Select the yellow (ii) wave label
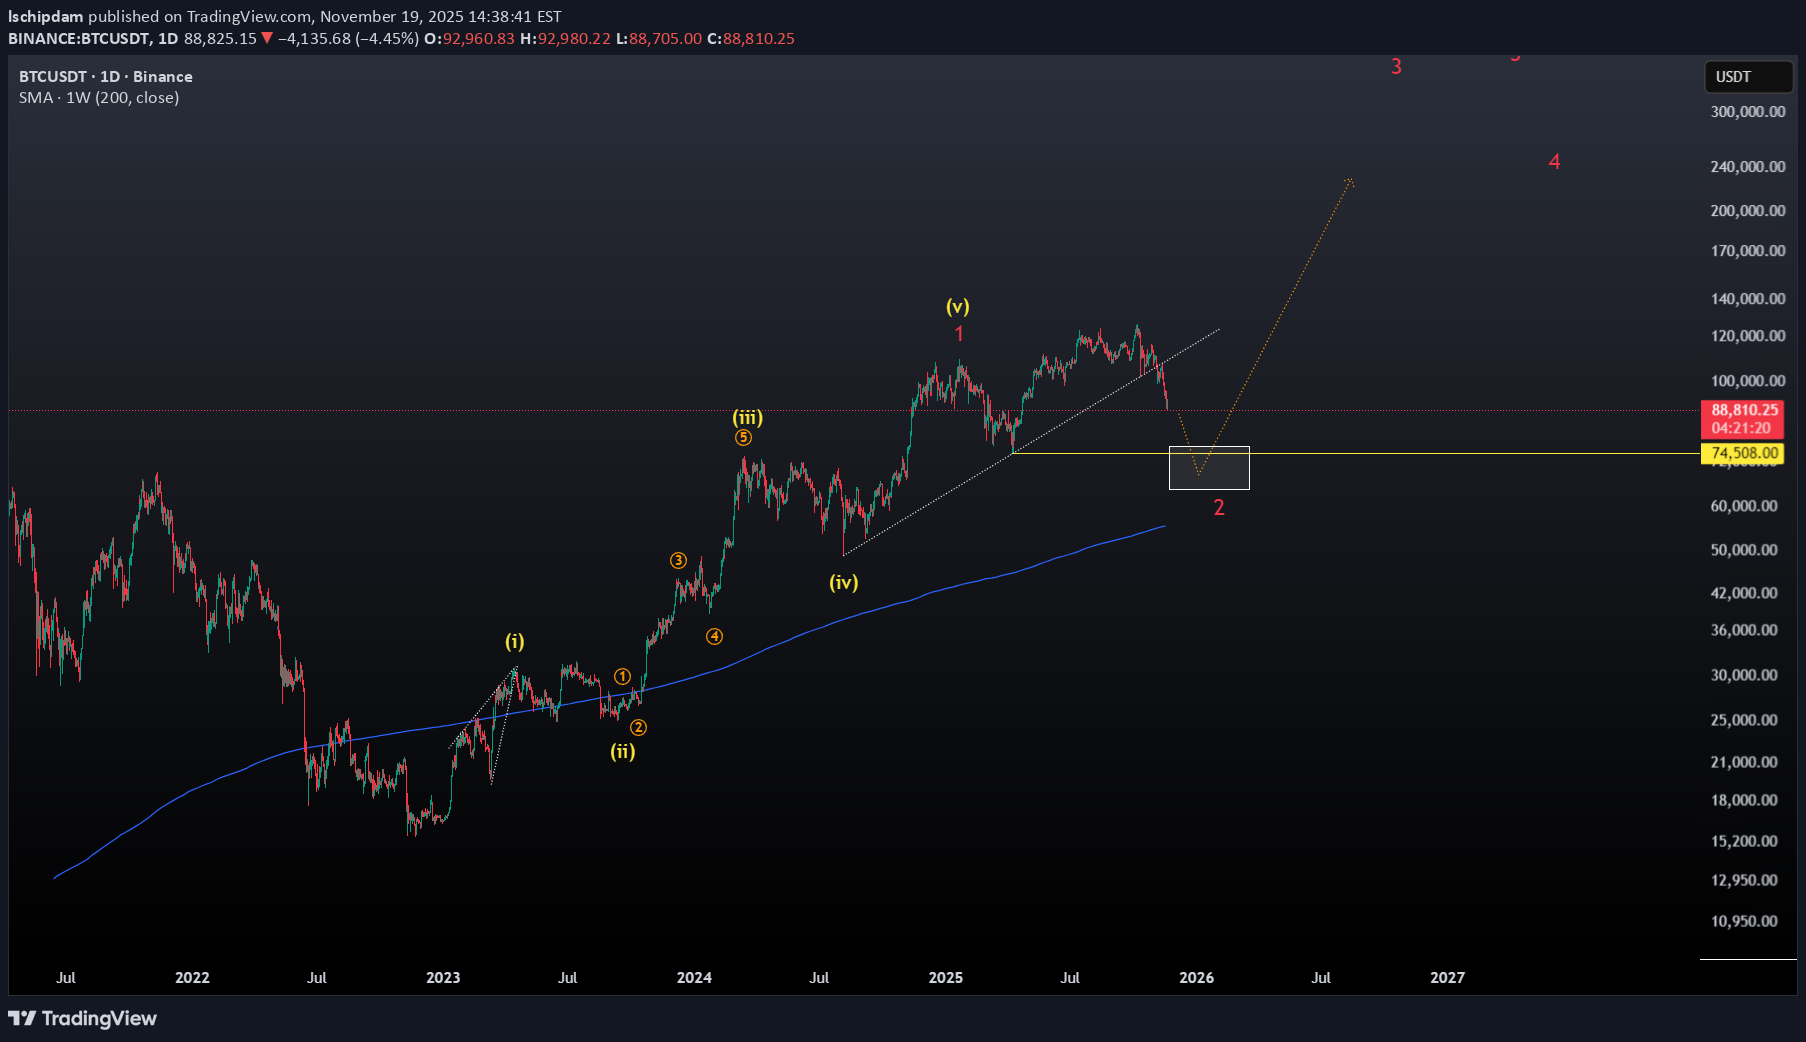The image size is (1806, 1042). pyautogui.click(x=622, y=752)
